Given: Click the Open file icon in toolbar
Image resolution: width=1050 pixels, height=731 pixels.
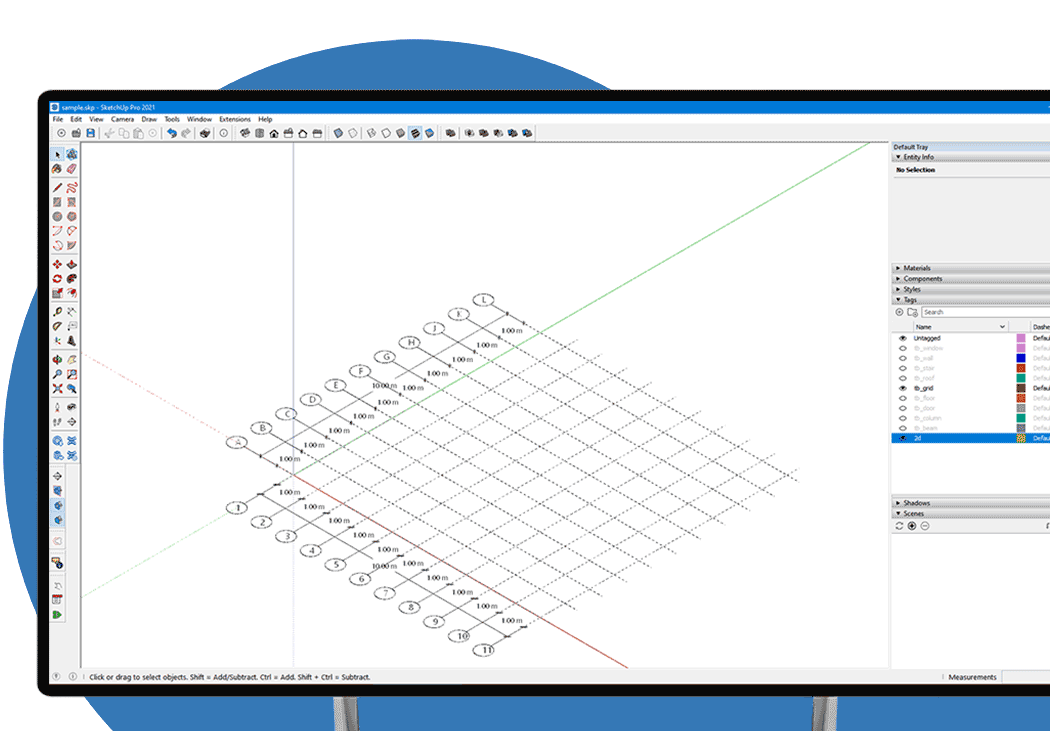Looking at the screenshot, I should coord(76,133).
